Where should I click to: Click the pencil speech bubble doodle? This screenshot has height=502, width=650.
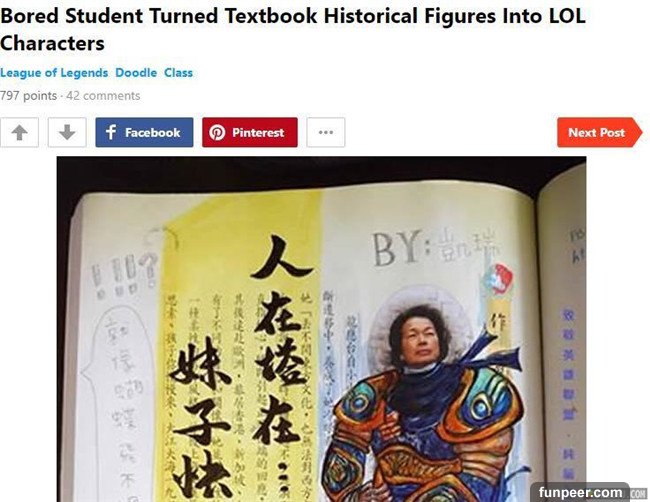tap(123, 402)
